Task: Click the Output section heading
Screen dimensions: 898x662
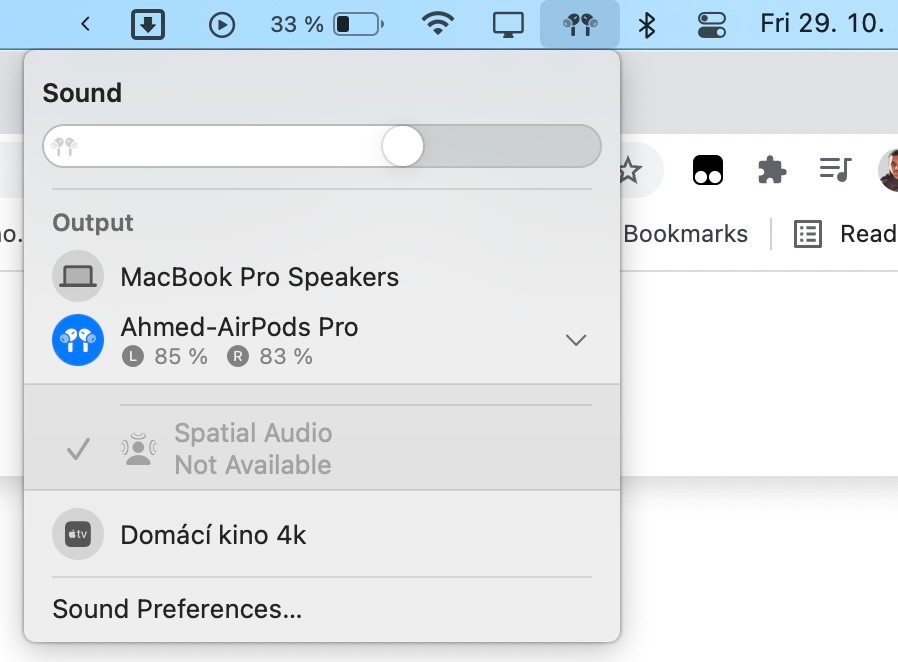Action: click(x=93, y=223)
